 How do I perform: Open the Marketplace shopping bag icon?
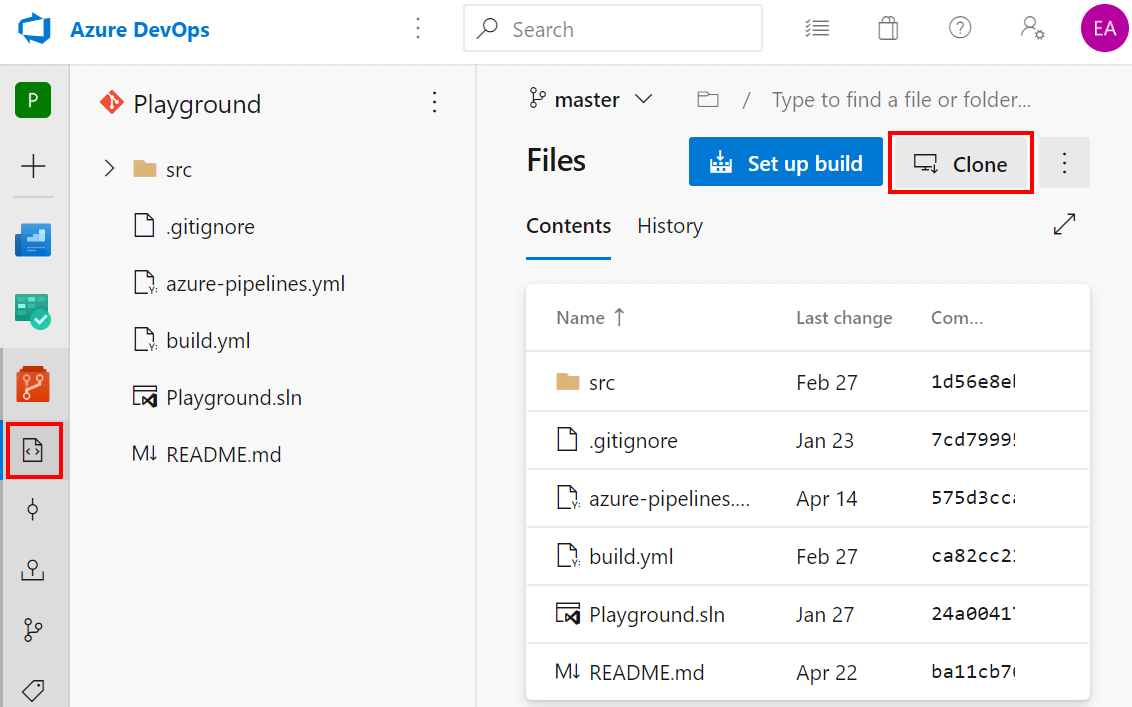(x=888, y=28)
